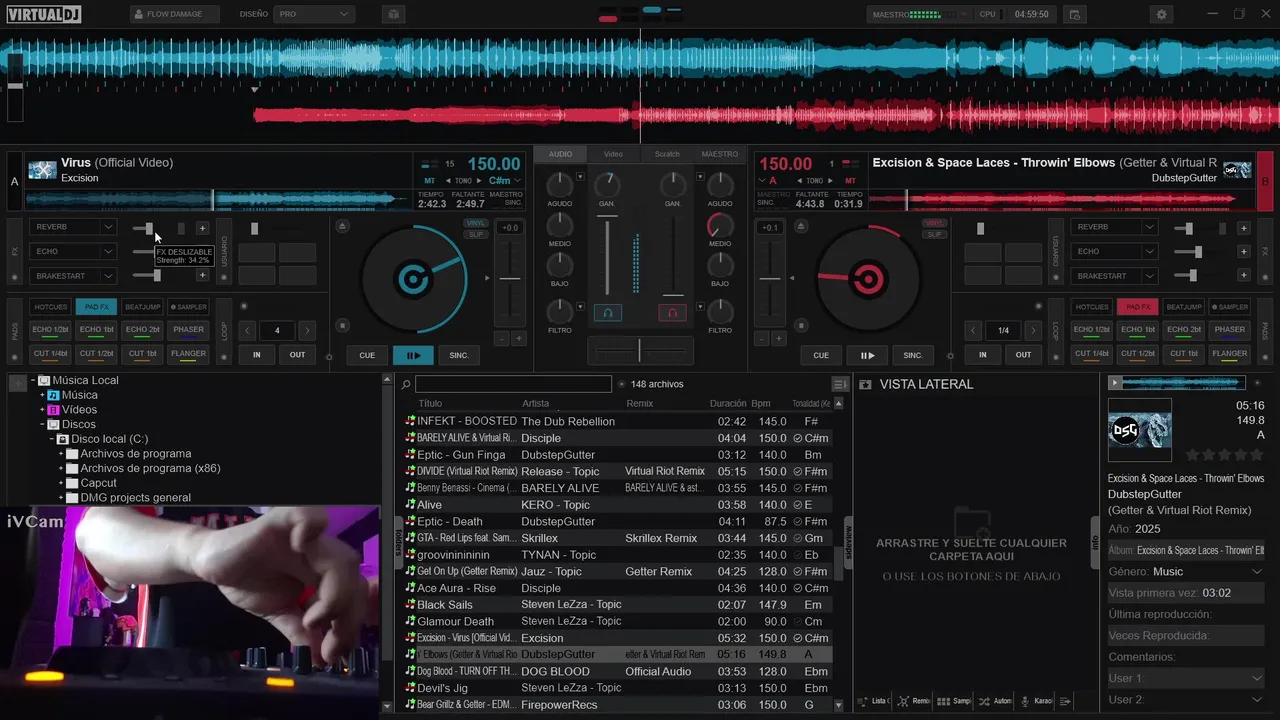
Task: Expand the Música tree folder
Action: 43,395
